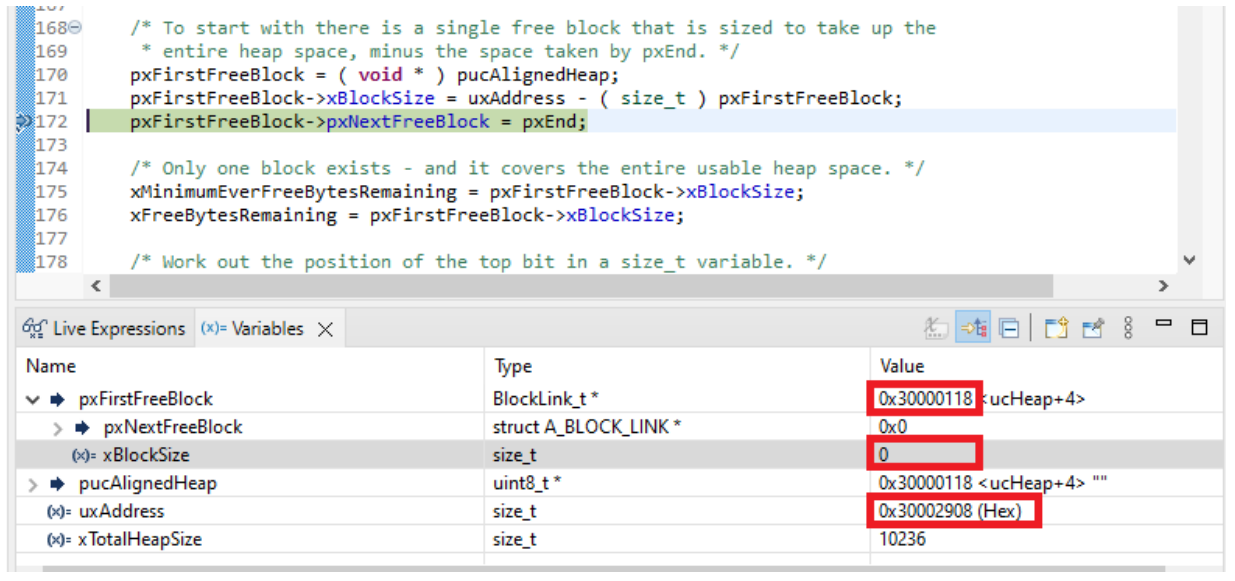Click the Pin to Debug Context icon
The image size is (1235, 581).
1092,328
